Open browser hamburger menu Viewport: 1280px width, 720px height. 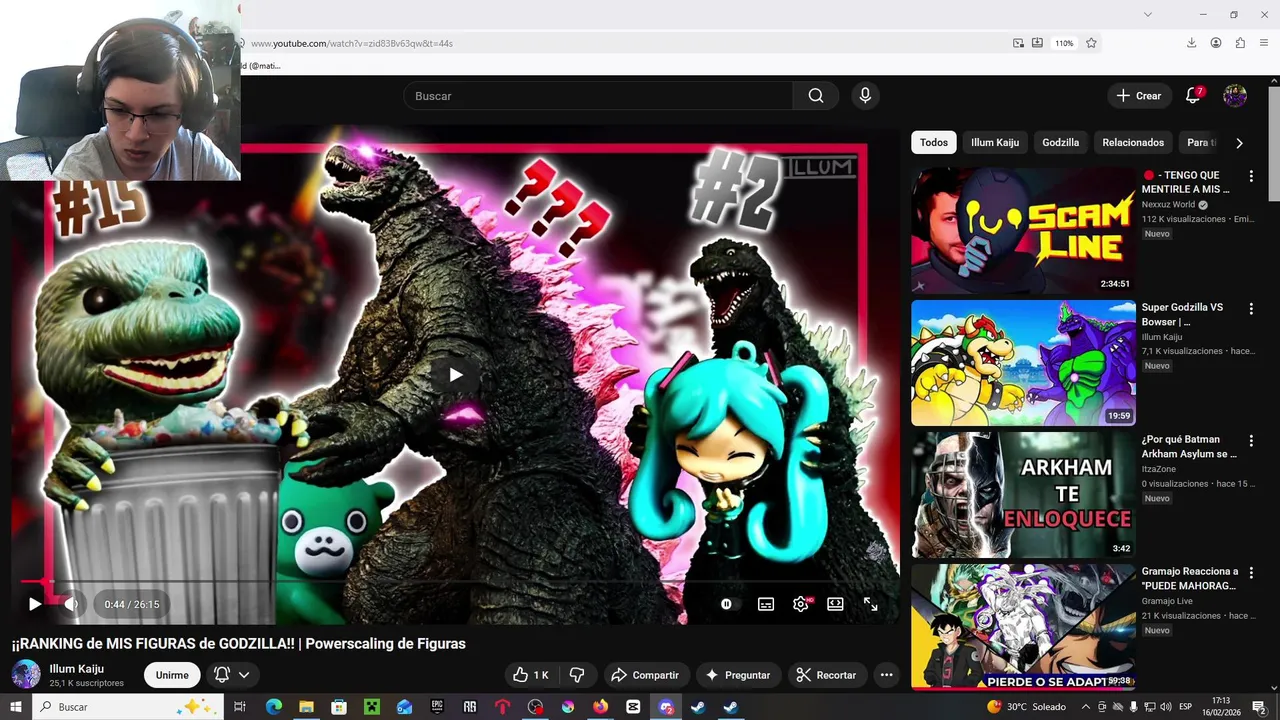1264,43
